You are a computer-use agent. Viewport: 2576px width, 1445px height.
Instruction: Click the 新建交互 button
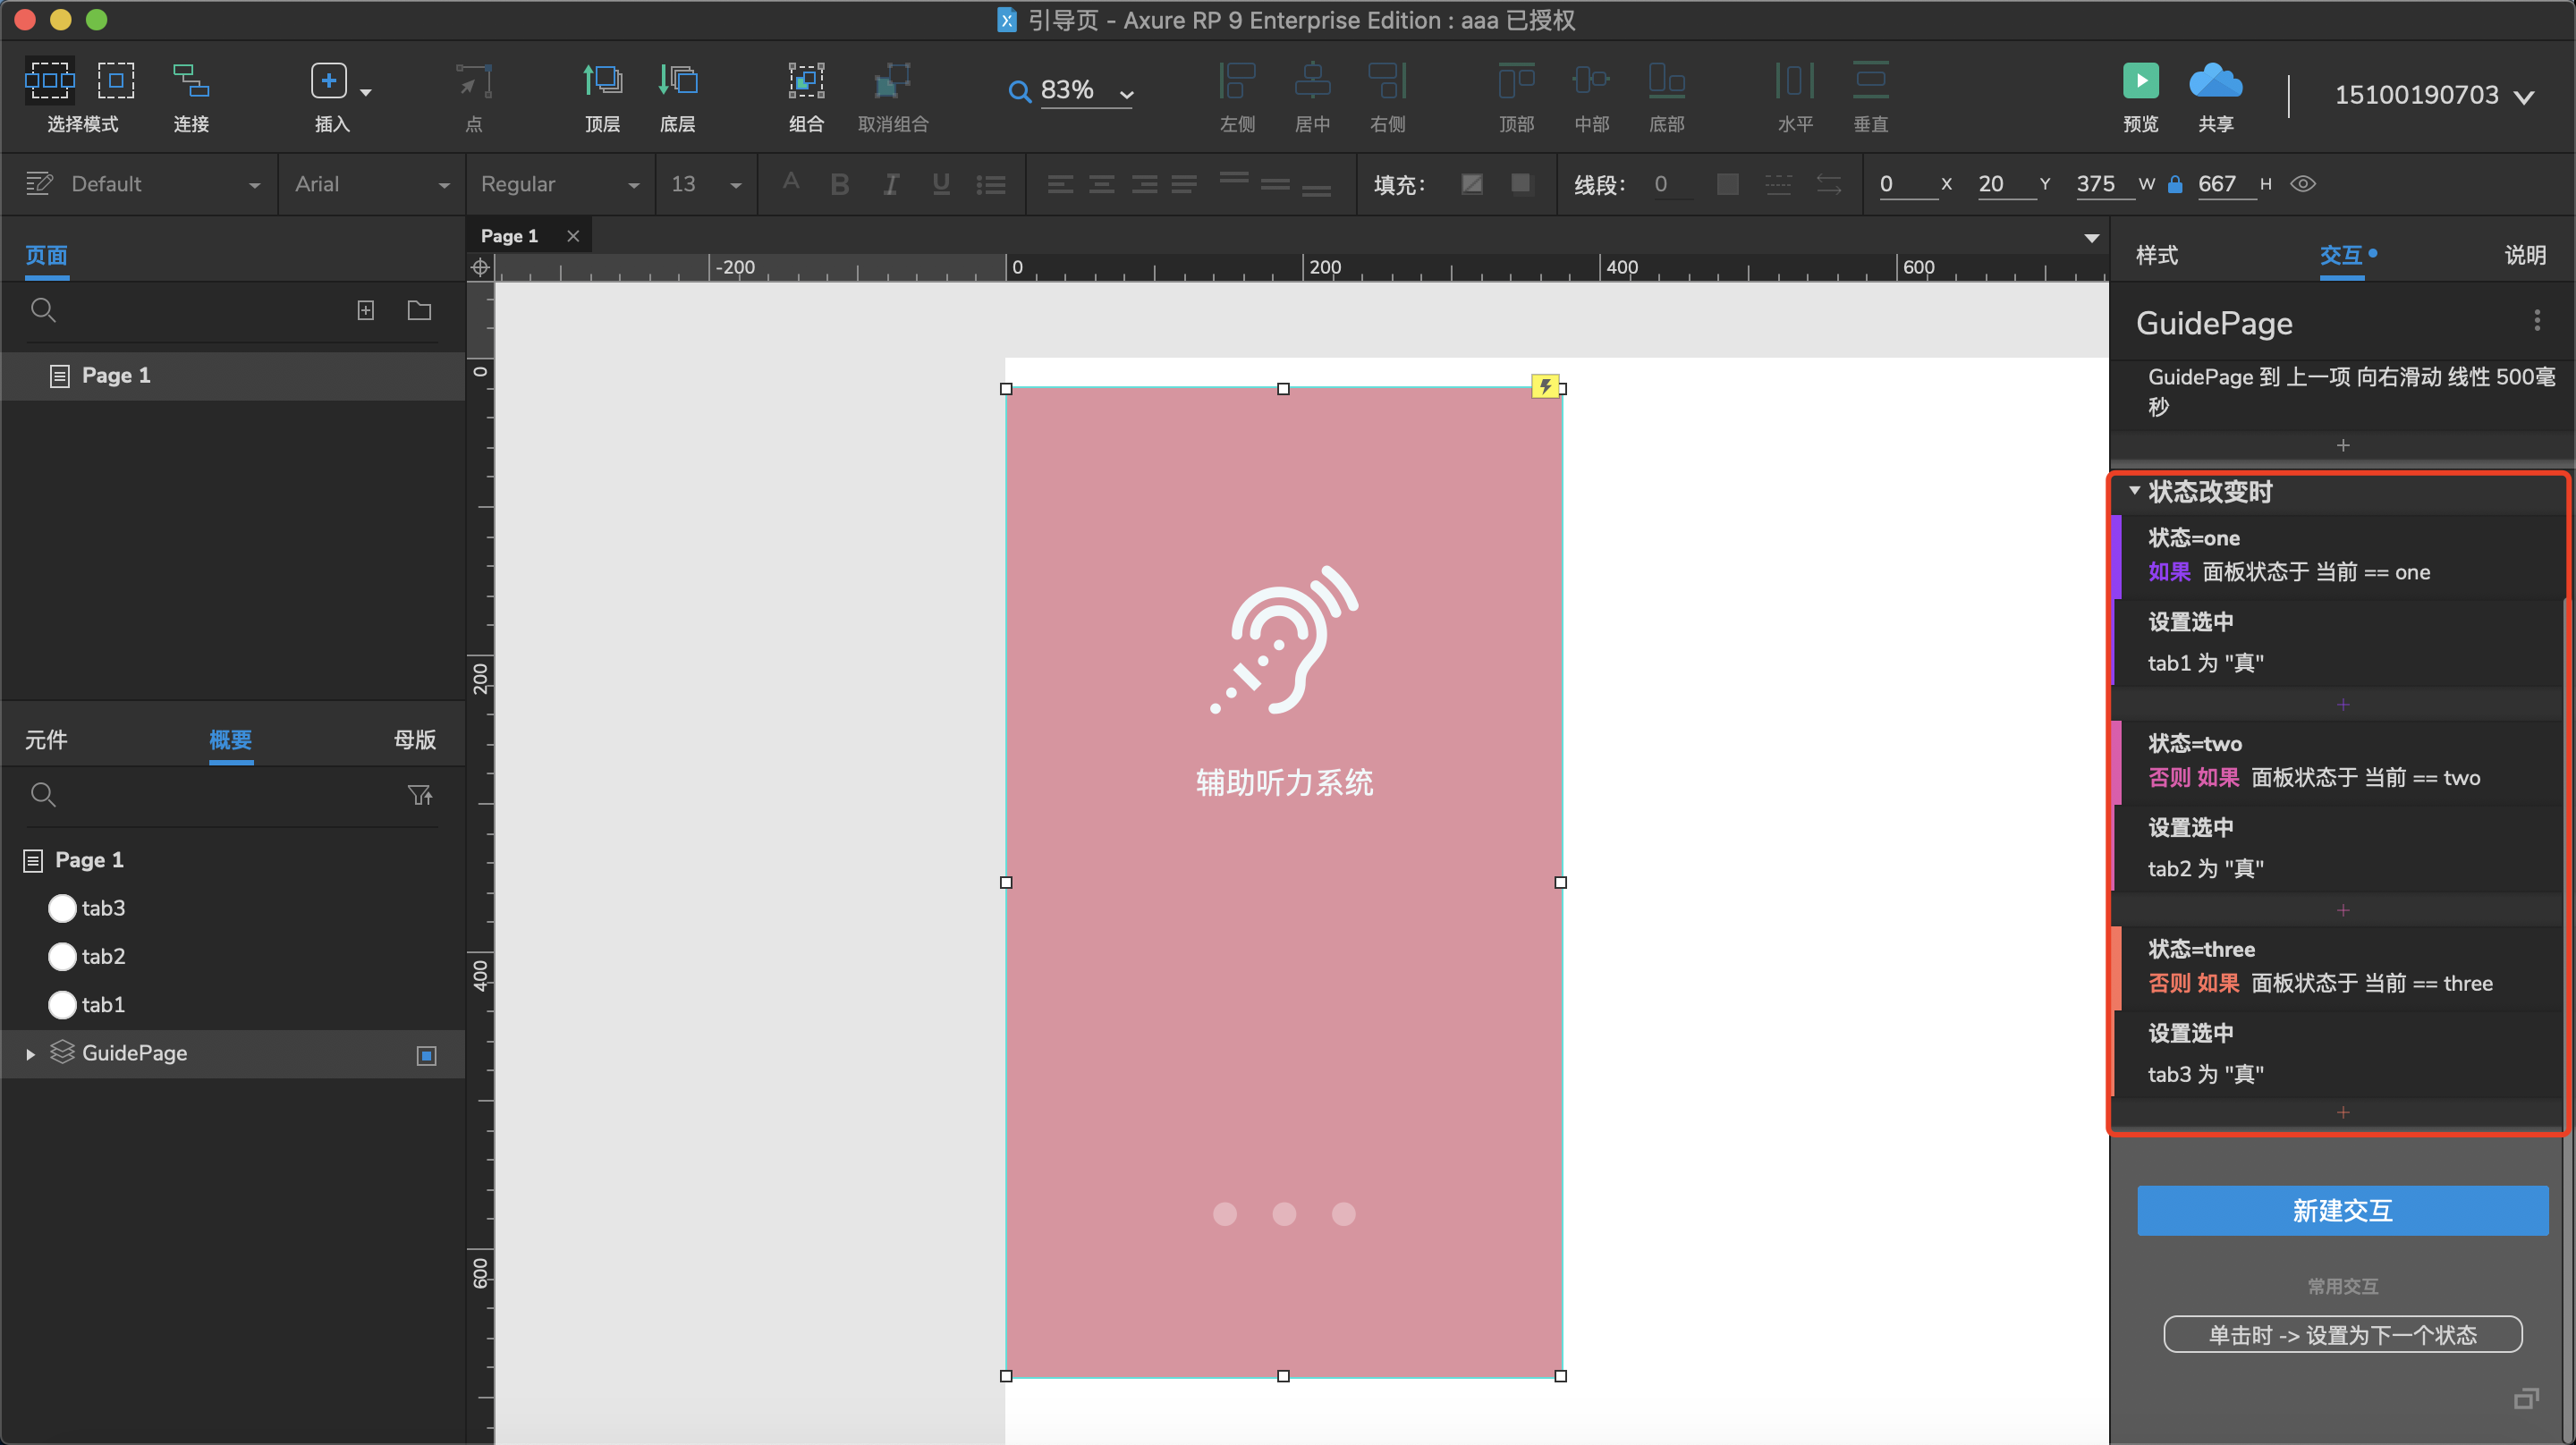pyautogui.click(x=2342, y=1211)
